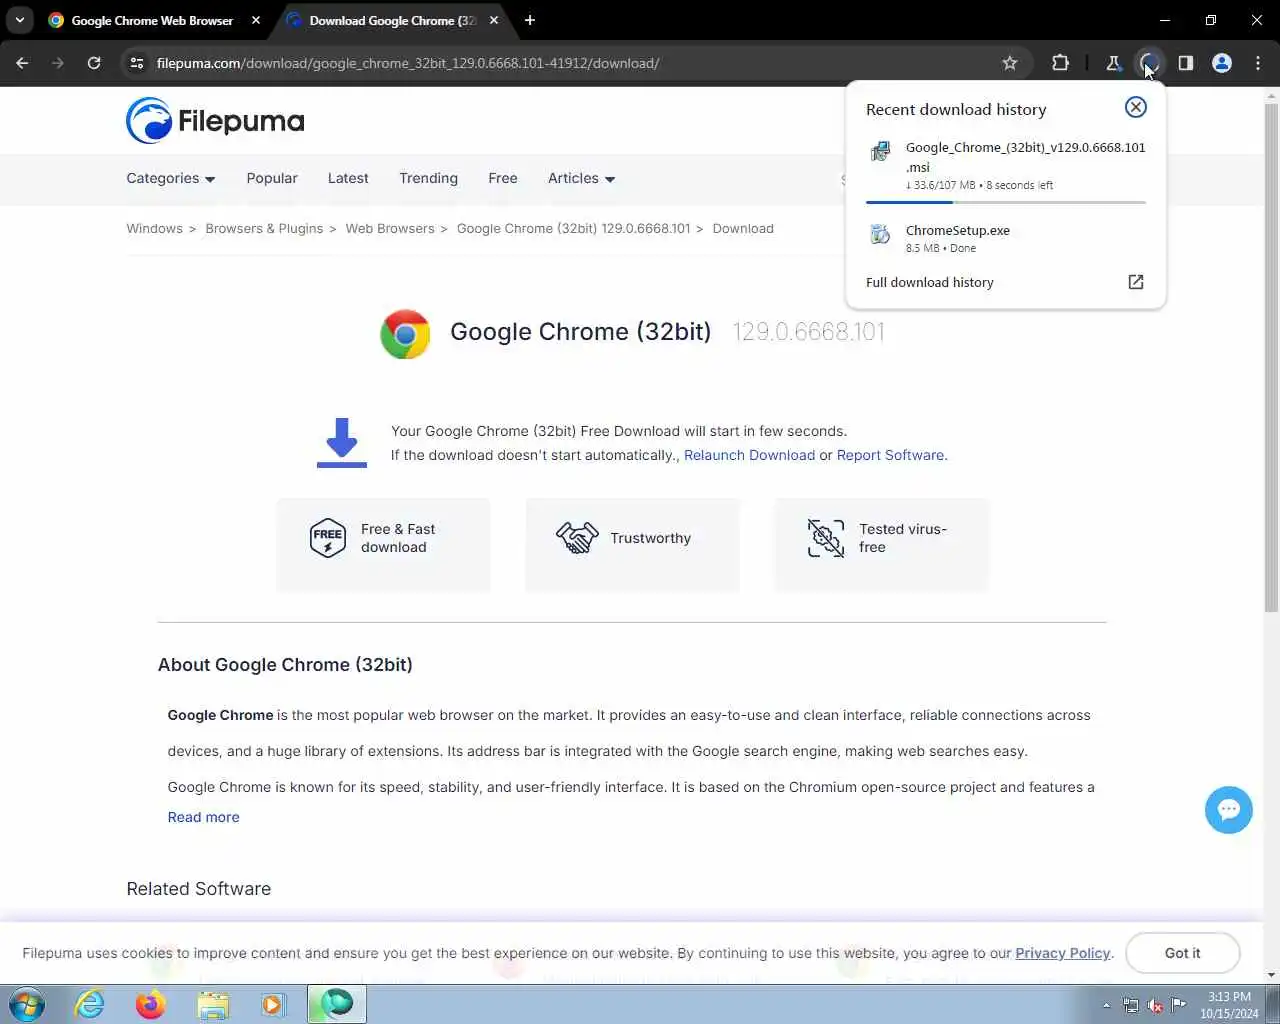Viewport: 1280px width, 1024px height.
Task: Click the taskbar clock showing 3:13 PM
Action: (1229, 1005)
